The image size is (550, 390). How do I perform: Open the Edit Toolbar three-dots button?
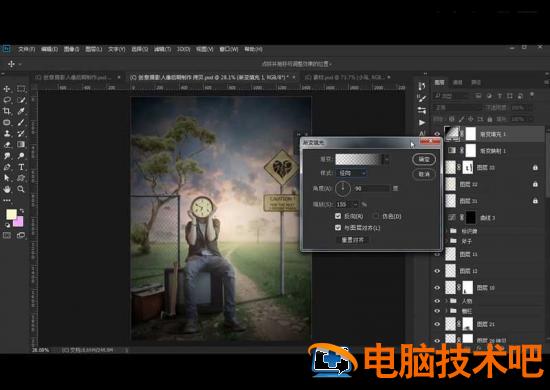pyautogui.click(x=7, y=201)
